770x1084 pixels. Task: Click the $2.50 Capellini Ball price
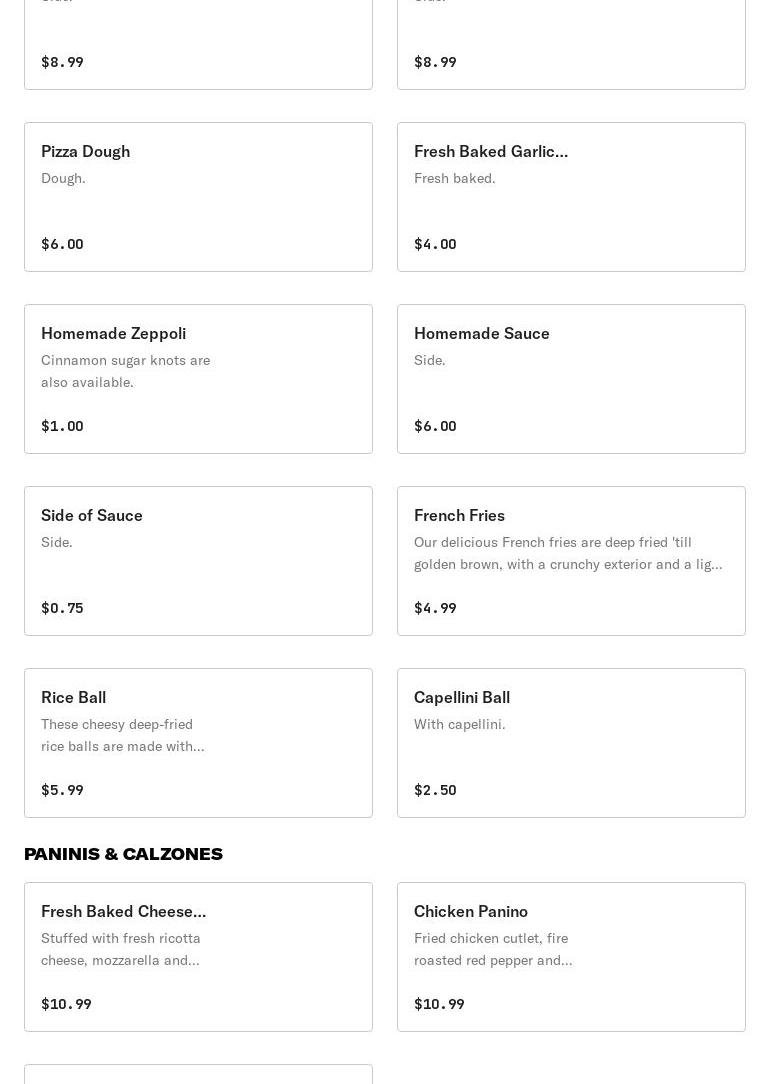coord(435,790)
